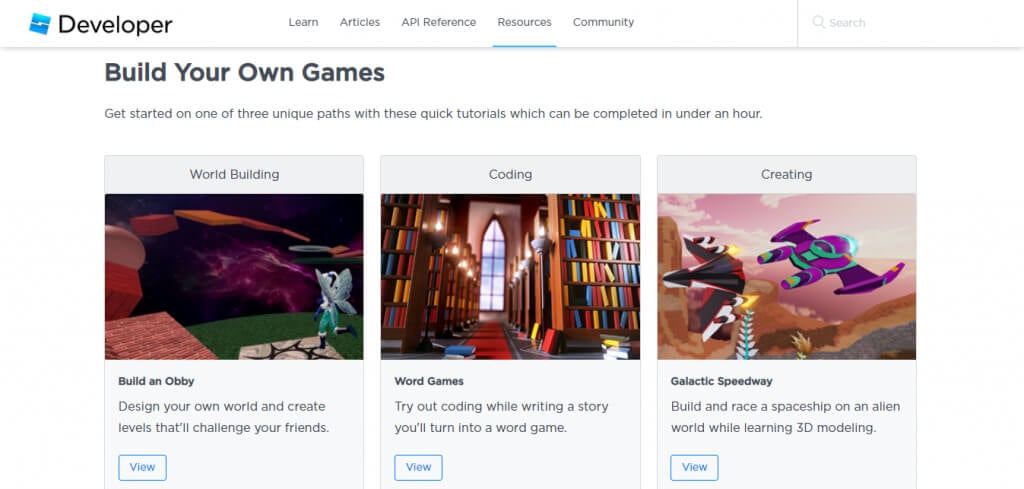1024x489 pixels.
Task: Open the Word Games library thumbnail
Action: [510, 276]
